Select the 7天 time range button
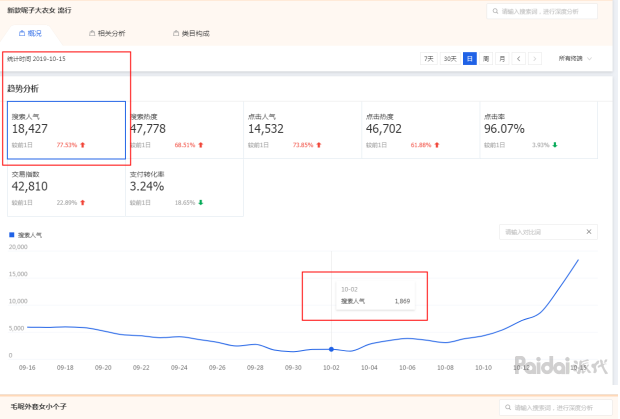The image size is (620, 419). tap(429, 59)
